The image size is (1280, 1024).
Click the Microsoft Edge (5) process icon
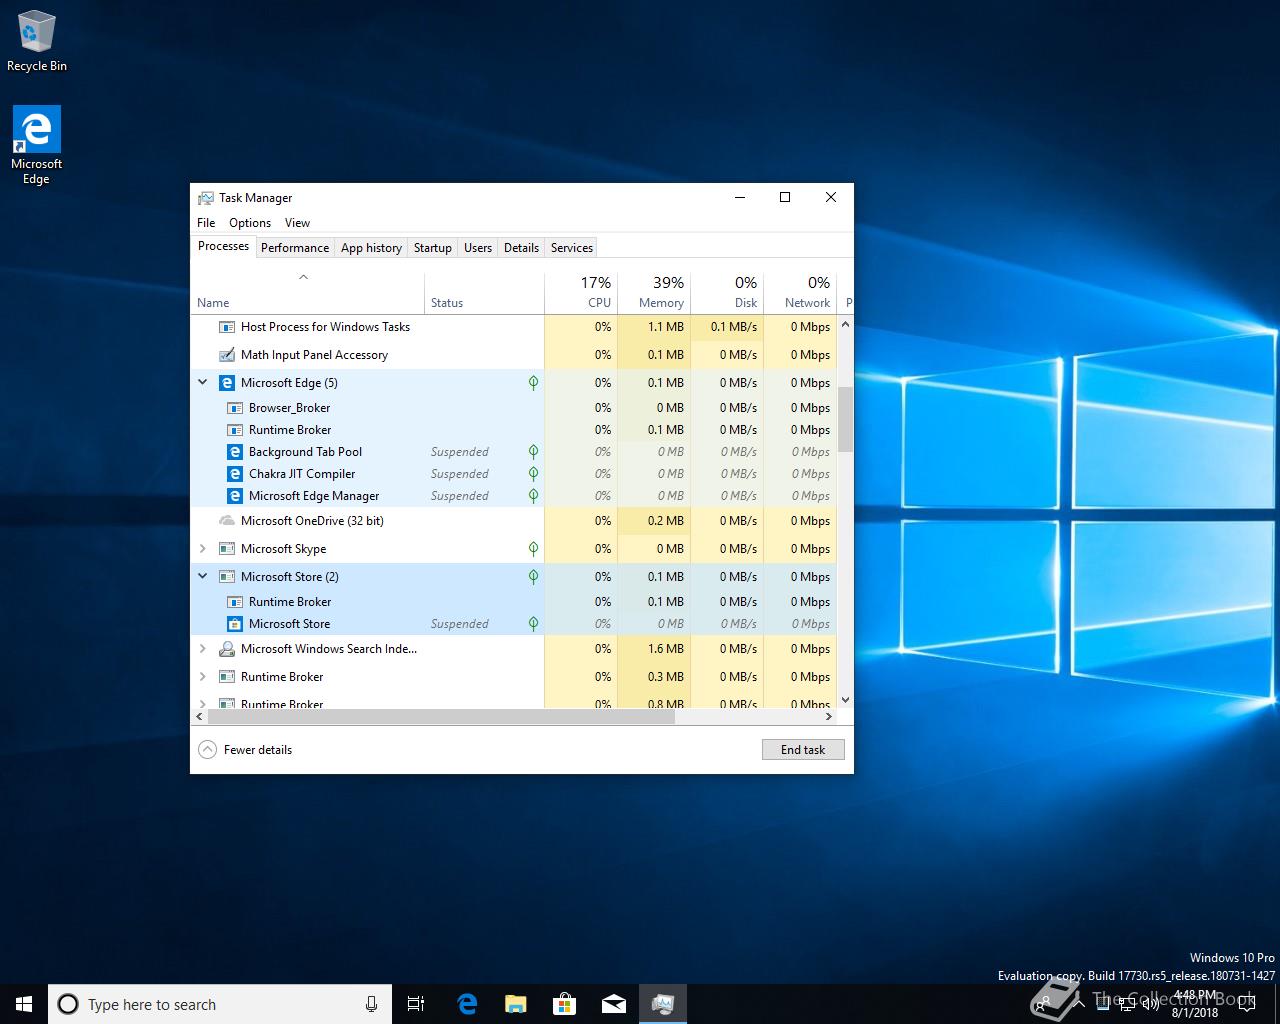[227, 383]
